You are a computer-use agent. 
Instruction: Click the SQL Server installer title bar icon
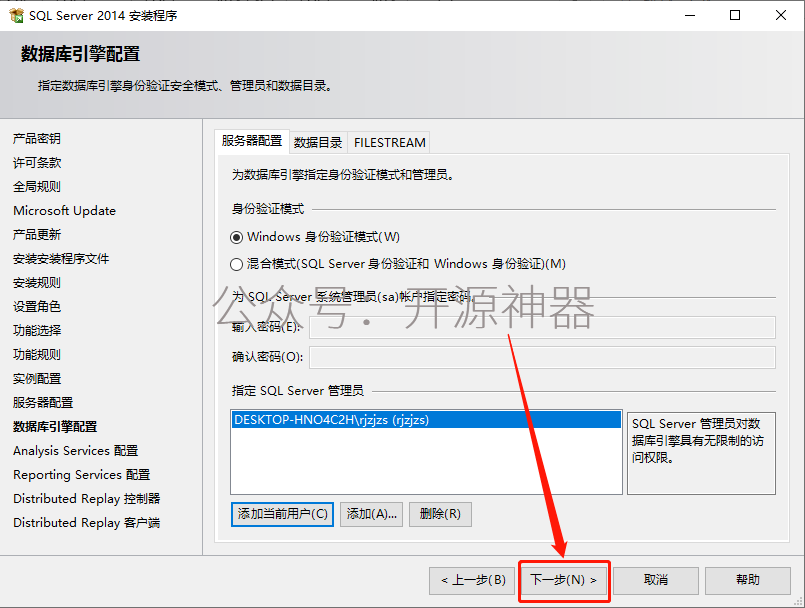[x=16, y=15]
